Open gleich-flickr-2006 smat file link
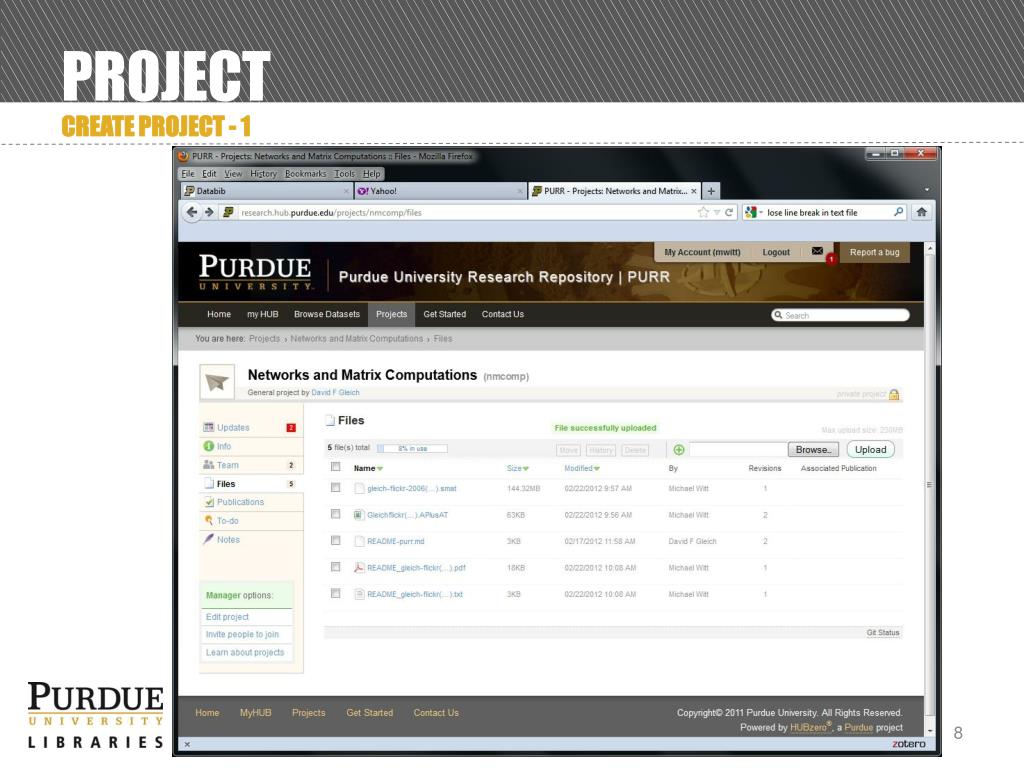 pyautogui.click(x=411, y=488)
